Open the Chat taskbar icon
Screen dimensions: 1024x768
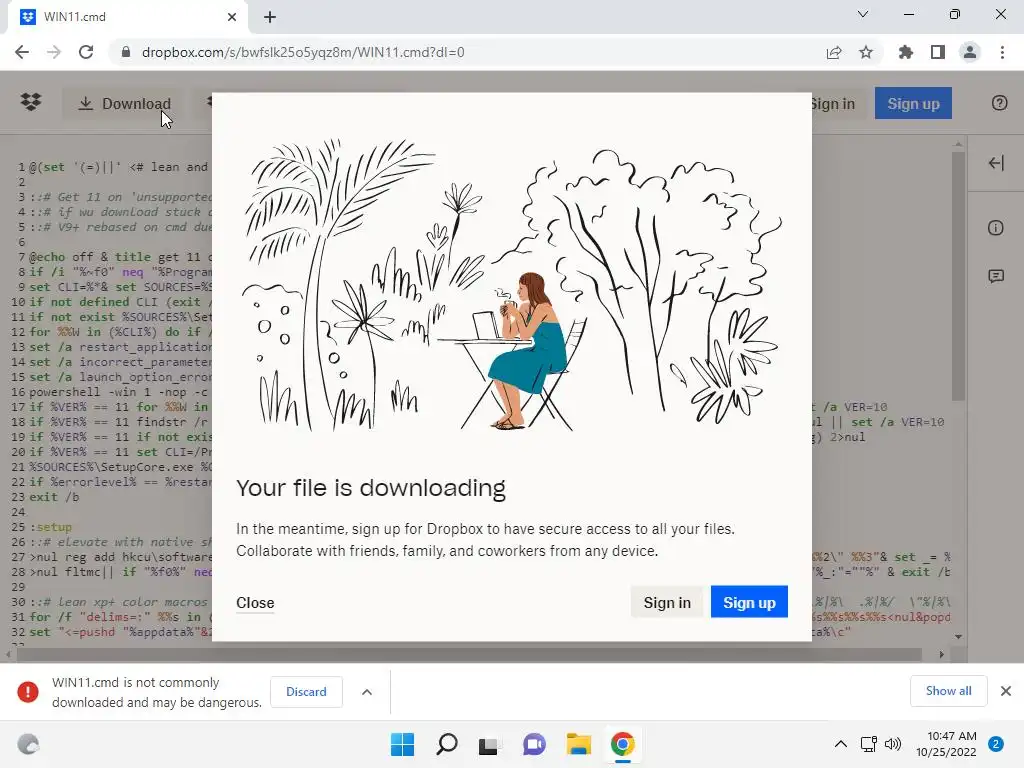(x=534, y=744)
